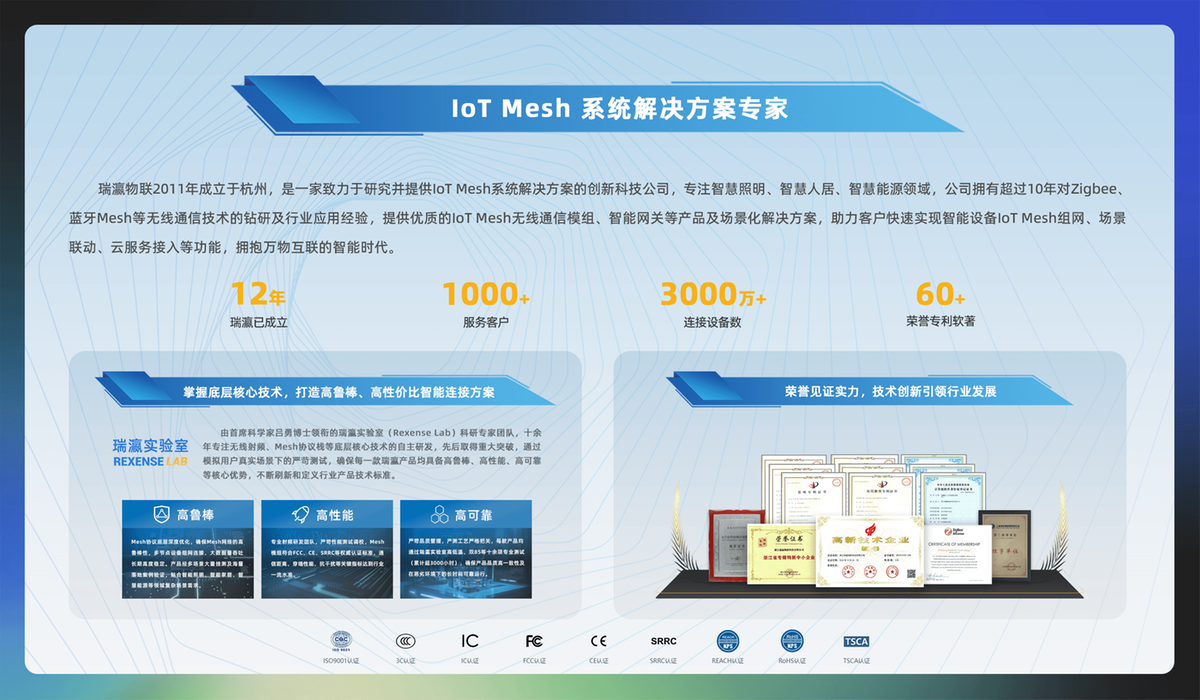1200x700 pixels.
Task: Click the TSCA certification logo
Action: (856, 641)
